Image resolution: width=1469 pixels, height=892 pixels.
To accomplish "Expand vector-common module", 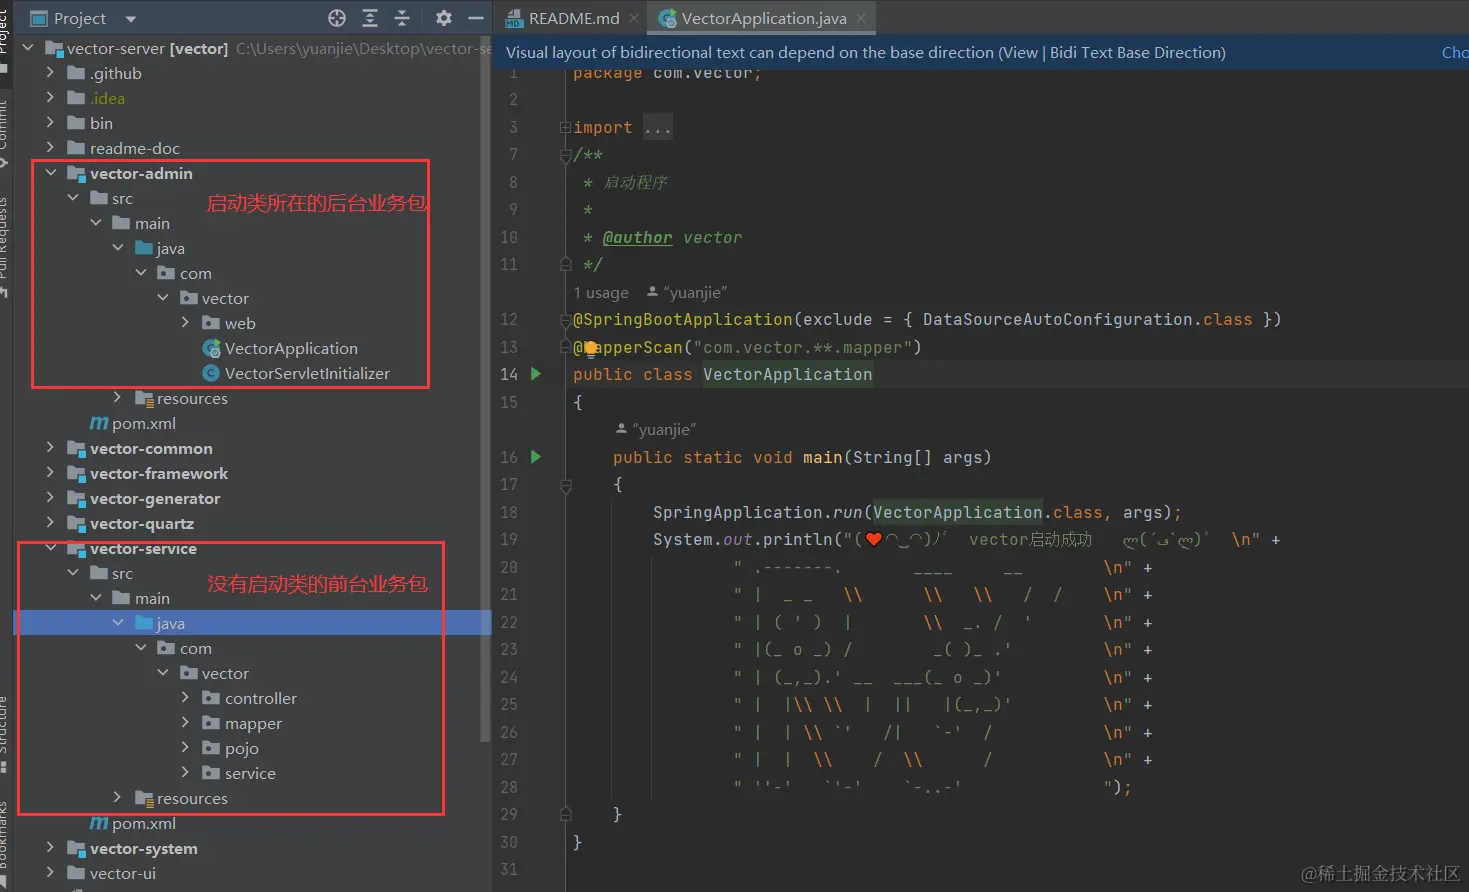I will [50, 448].
